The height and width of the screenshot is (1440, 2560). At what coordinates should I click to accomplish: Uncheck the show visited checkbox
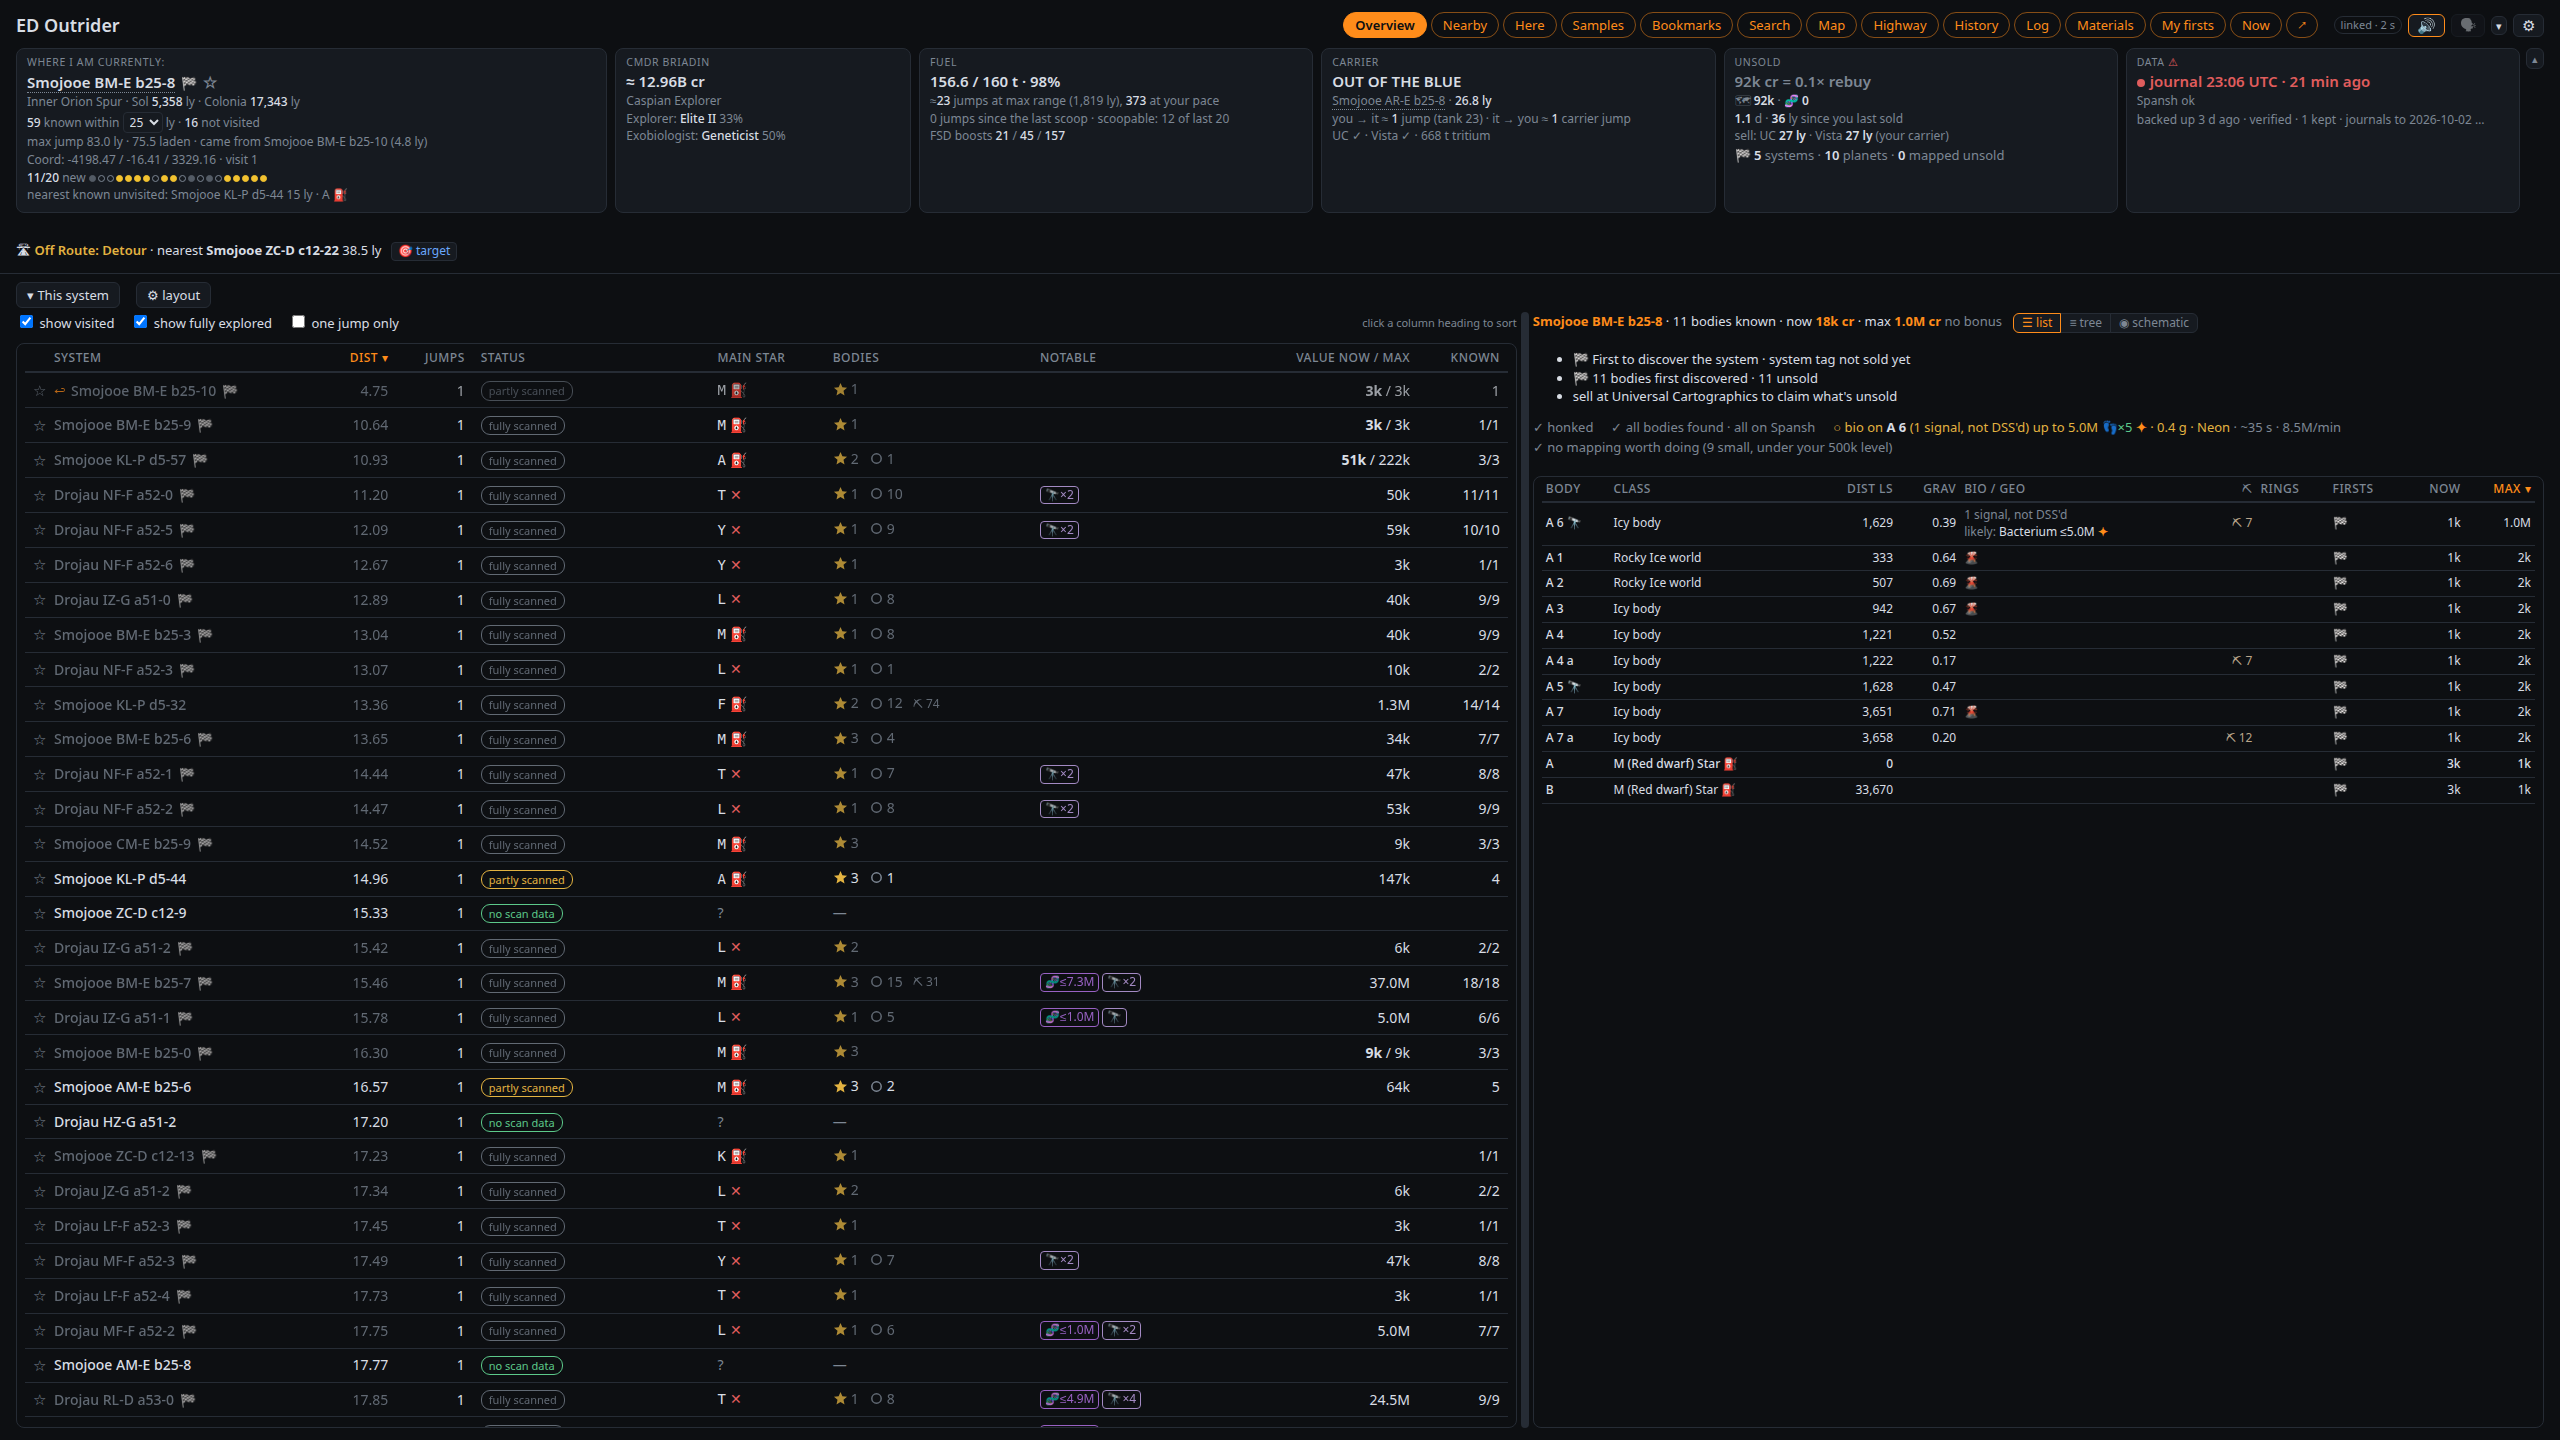click(27, 322)
